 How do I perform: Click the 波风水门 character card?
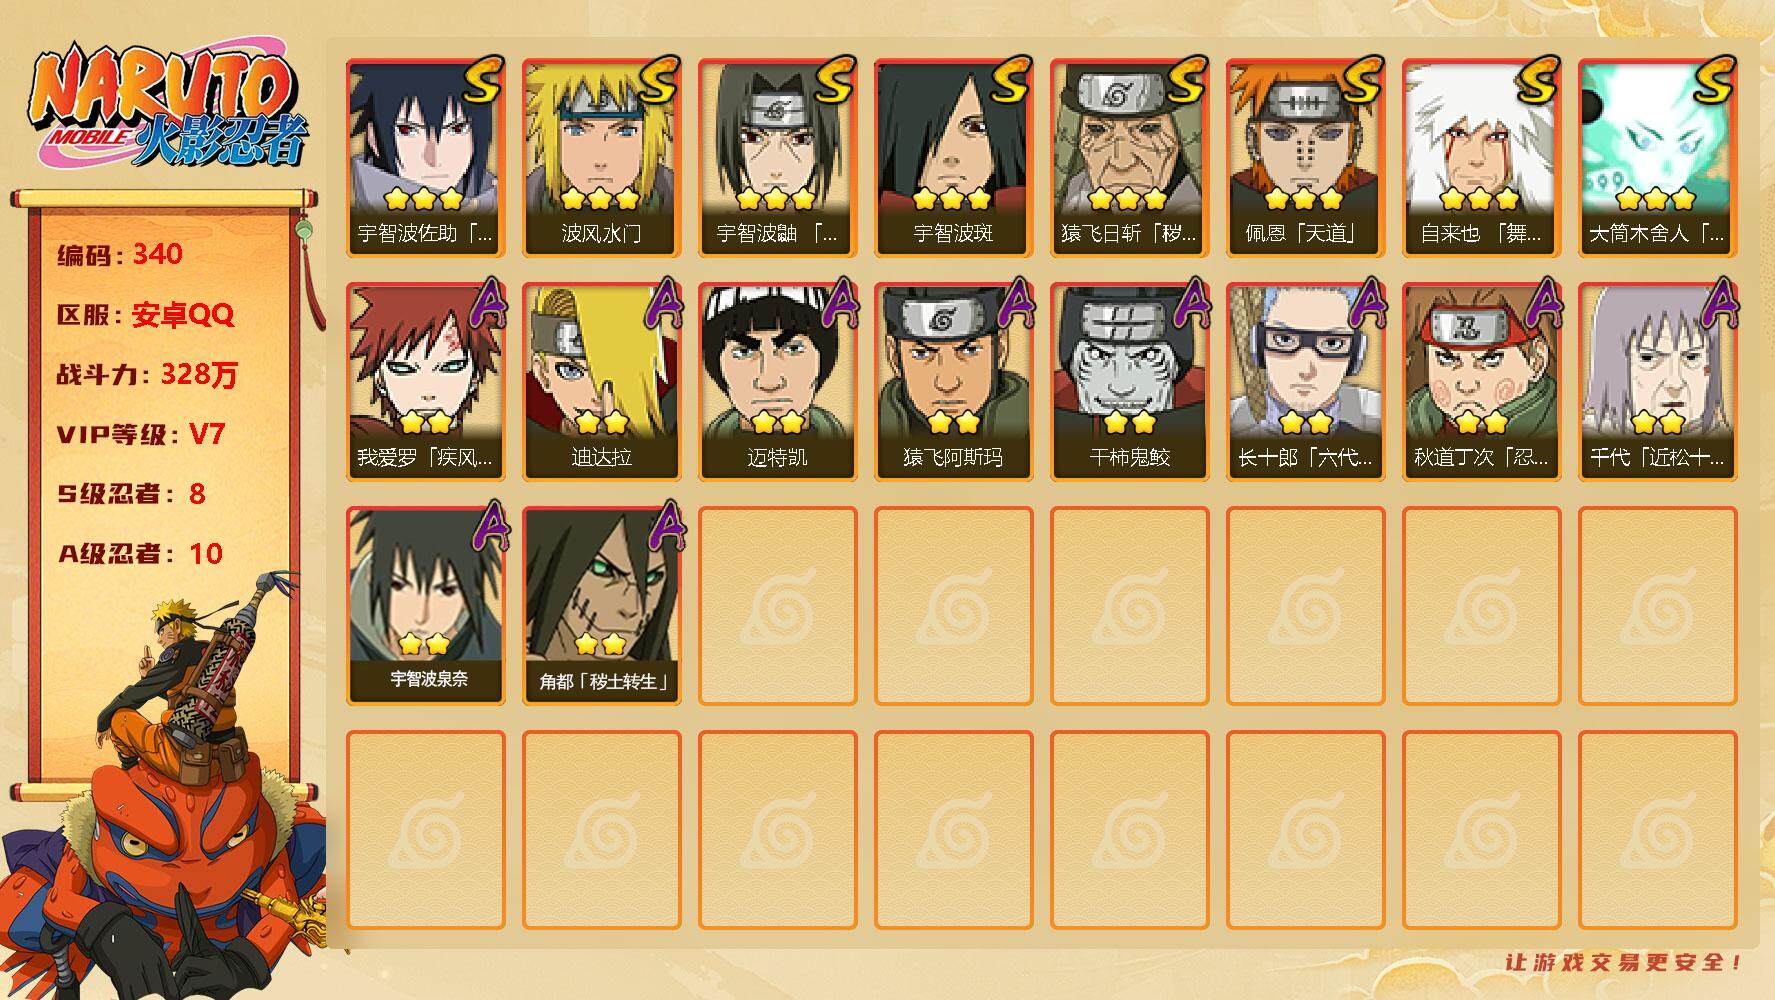pos(601,158)
